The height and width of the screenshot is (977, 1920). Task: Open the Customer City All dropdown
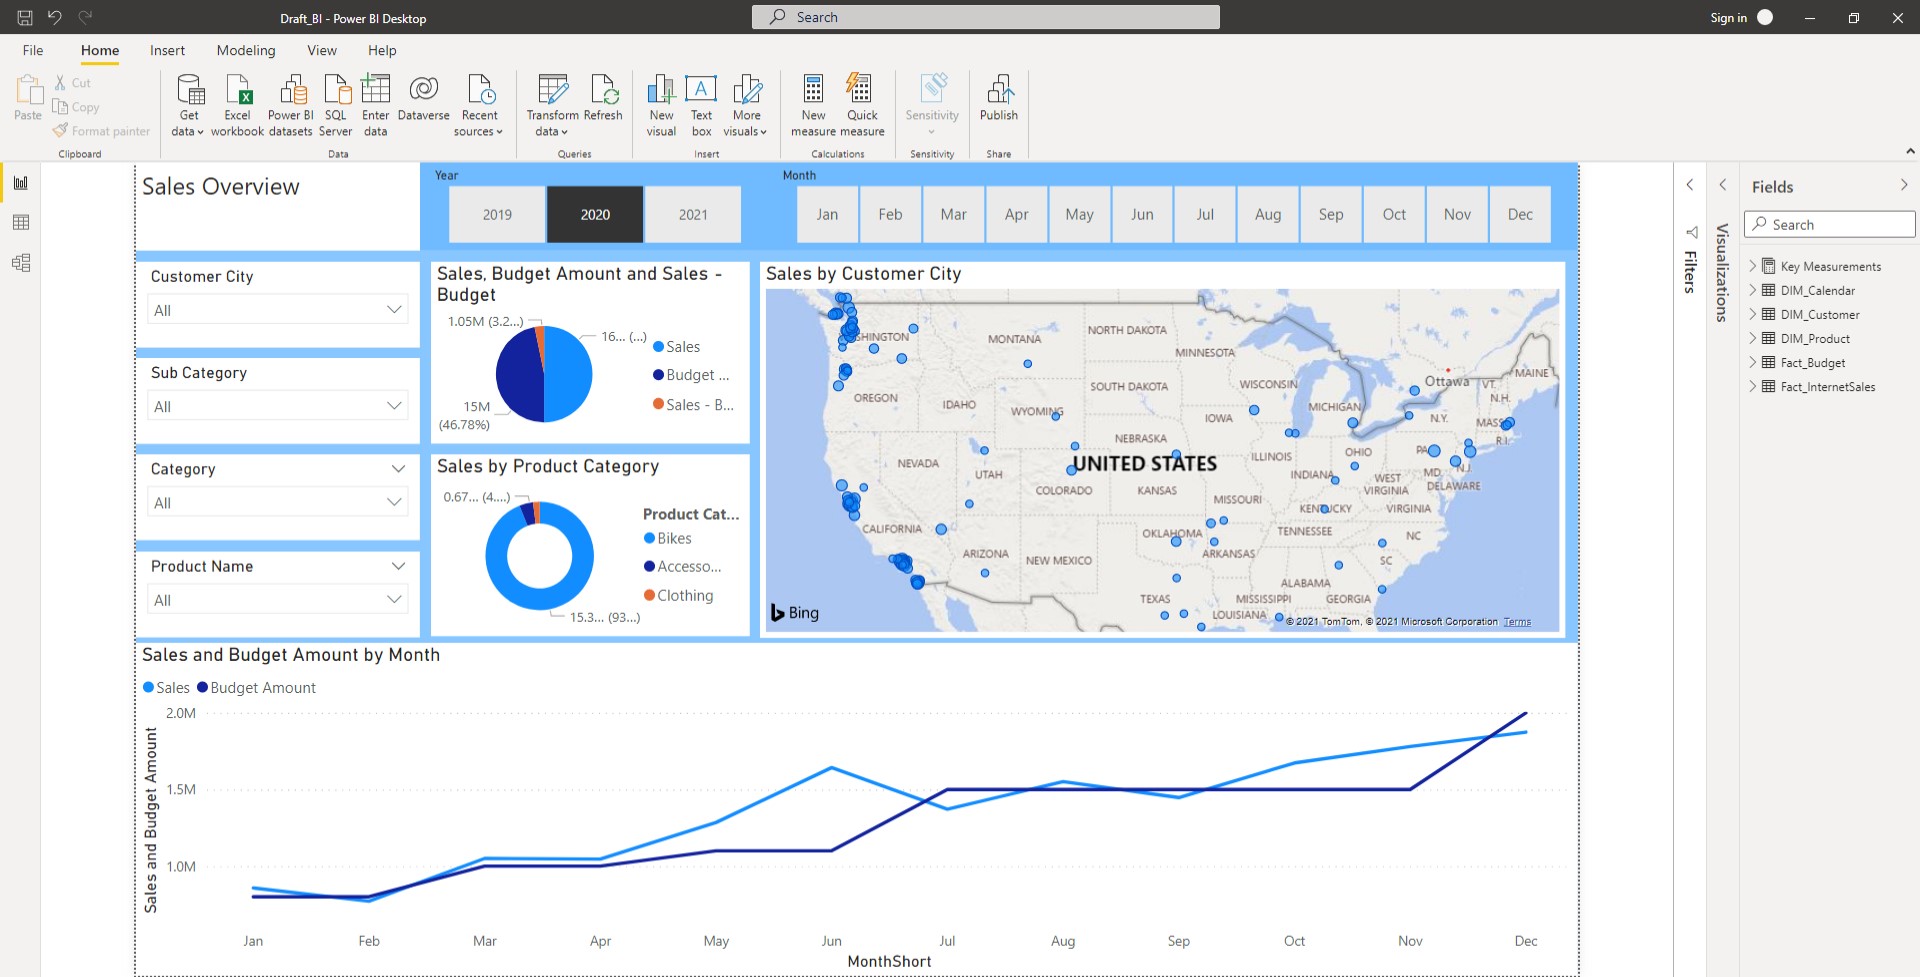click(x=278, y=310)
